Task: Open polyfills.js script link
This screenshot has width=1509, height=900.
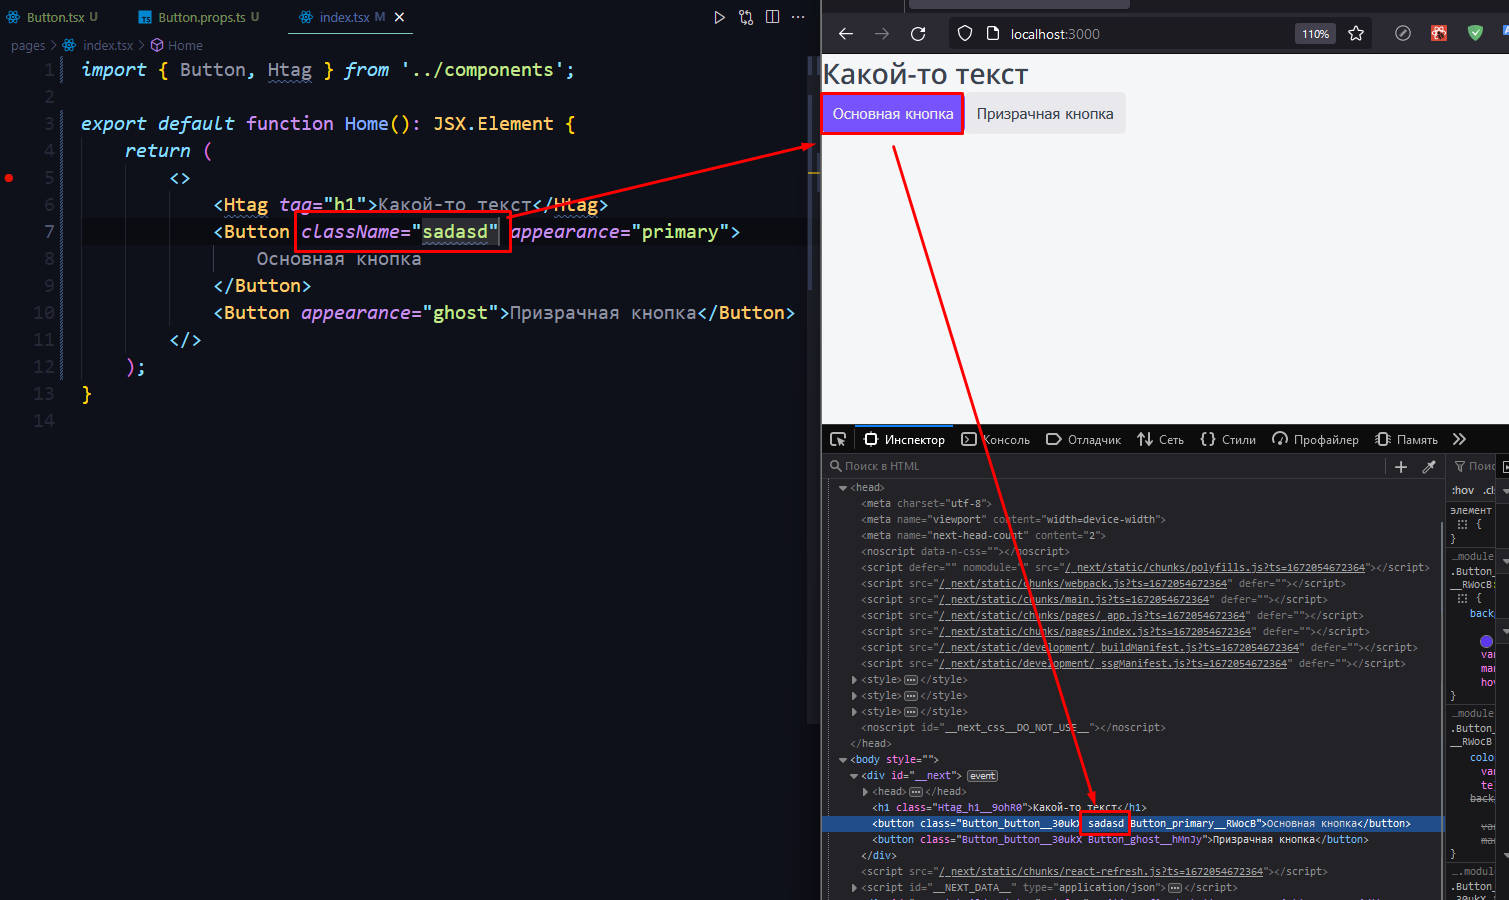Action: click(x=1214, y=568)
